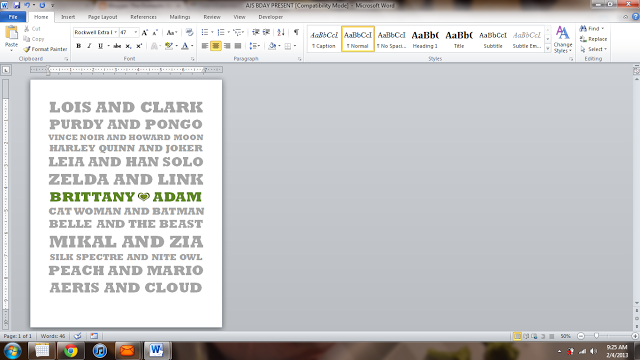Click the Undo icon in title bar

(x=27, y=5)
